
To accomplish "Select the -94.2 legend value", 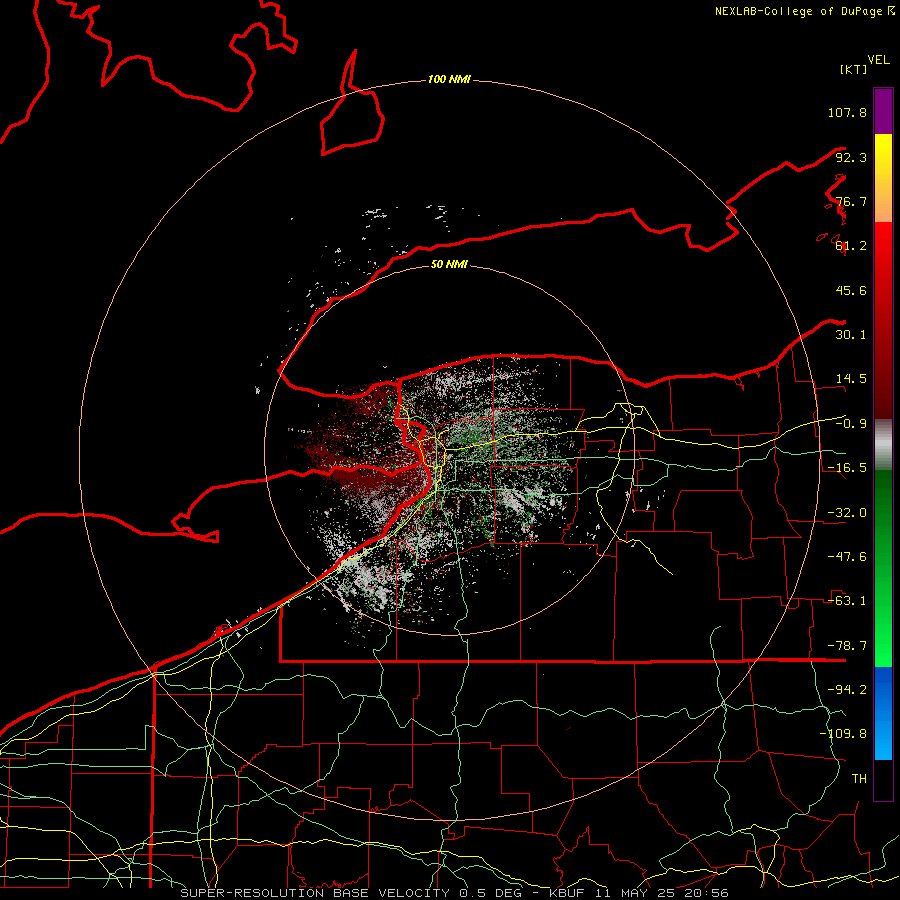I will click(847, 690).
